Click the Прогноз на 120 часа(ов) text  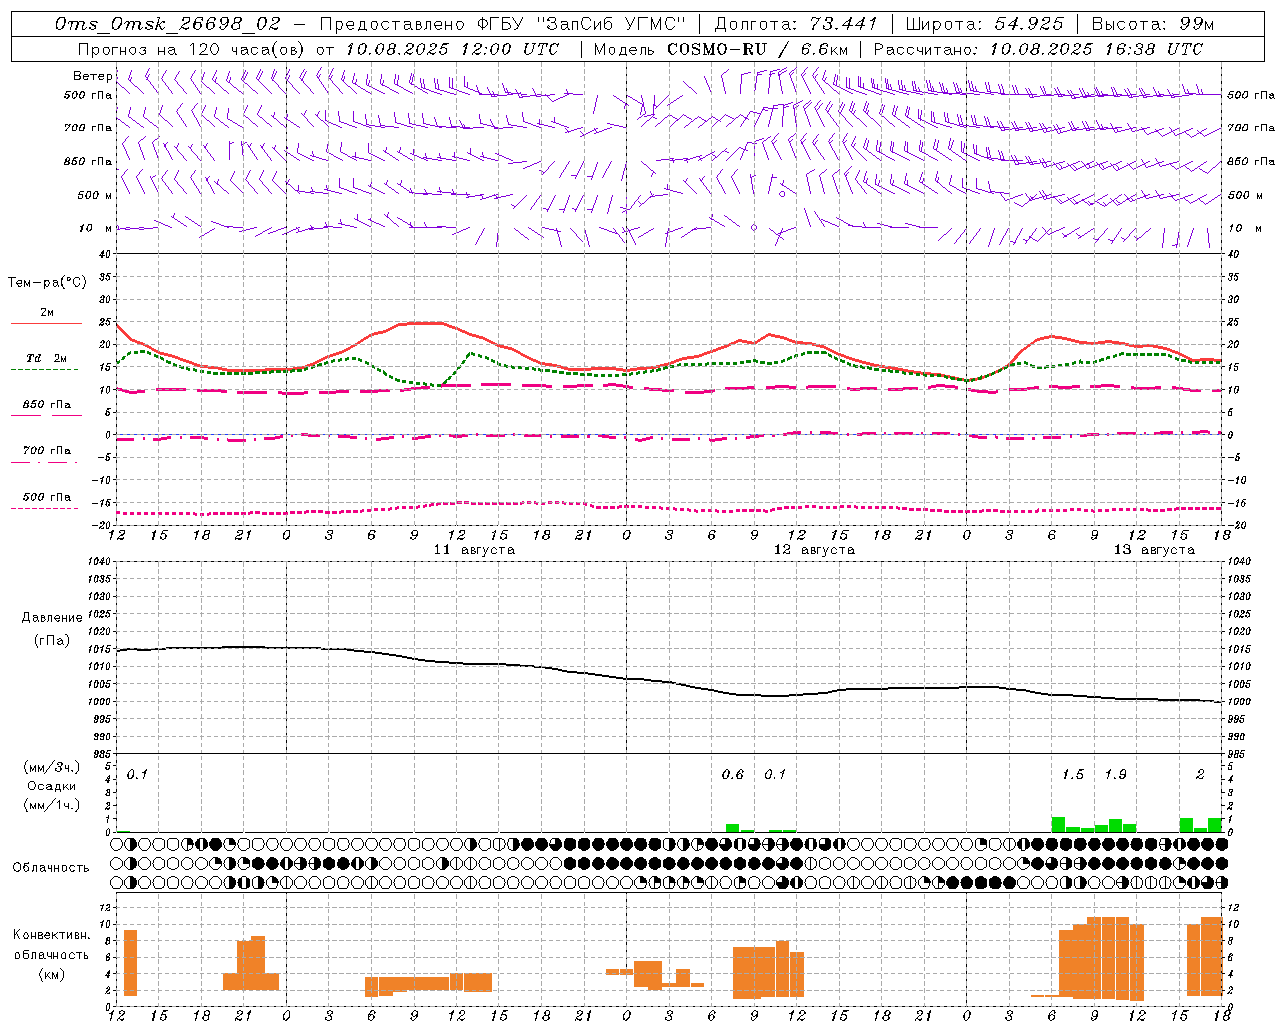[x=192, y=49]
